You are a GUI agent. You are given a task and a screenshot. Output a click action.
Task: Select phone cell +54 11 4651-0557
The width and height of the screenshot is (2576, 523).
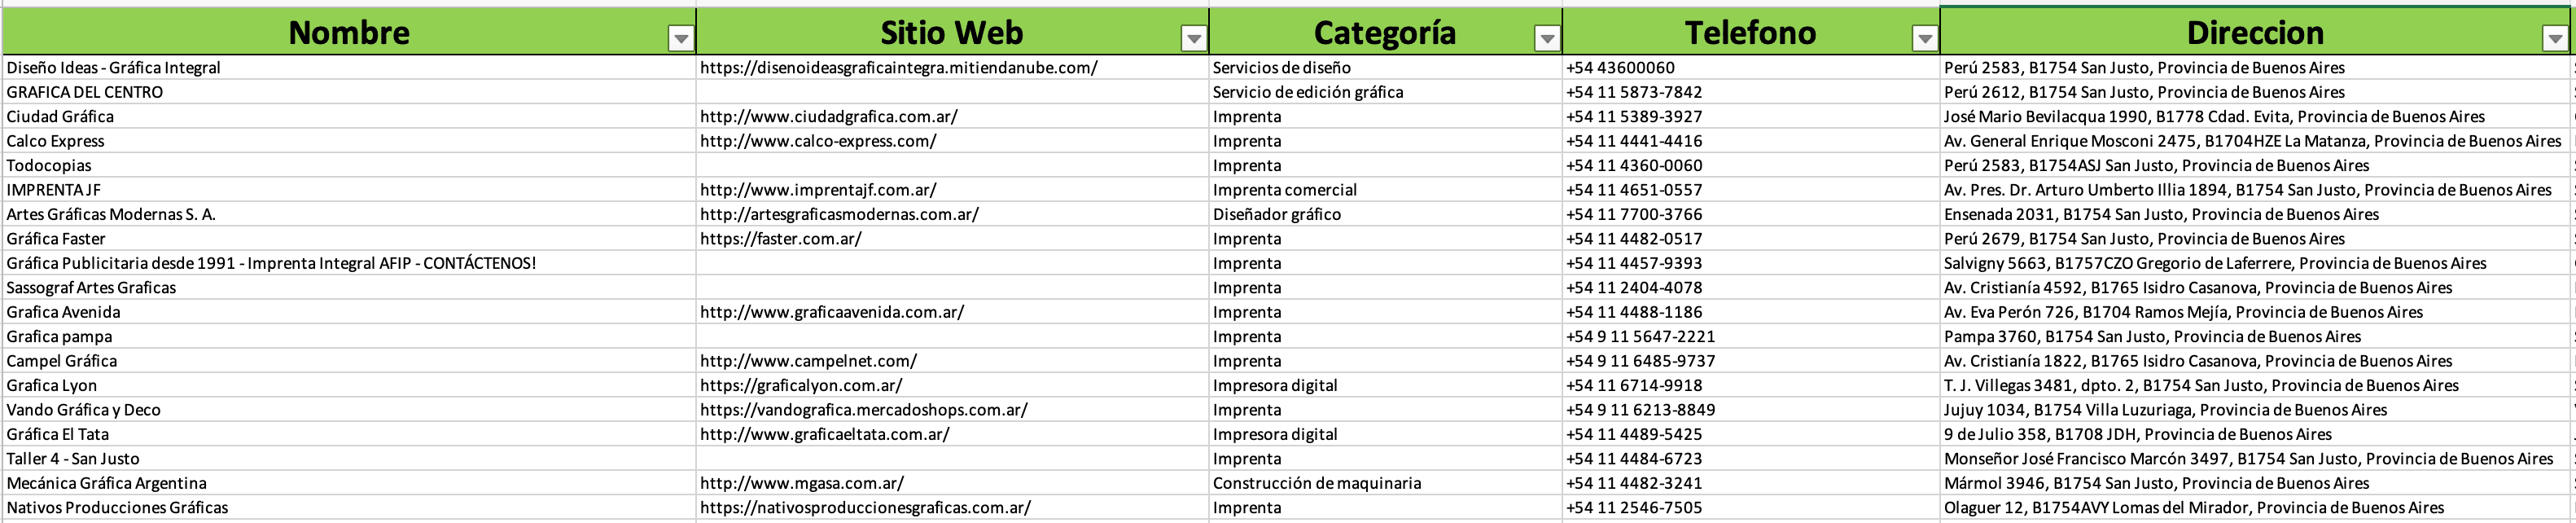[1750, 190]
